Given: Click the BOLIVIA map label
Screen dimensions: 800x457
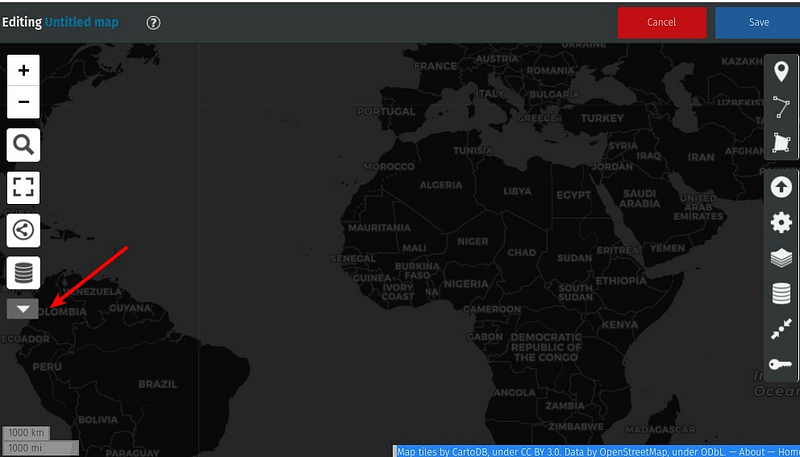Looking at the screenshot, I should click(x=98, y=420).
